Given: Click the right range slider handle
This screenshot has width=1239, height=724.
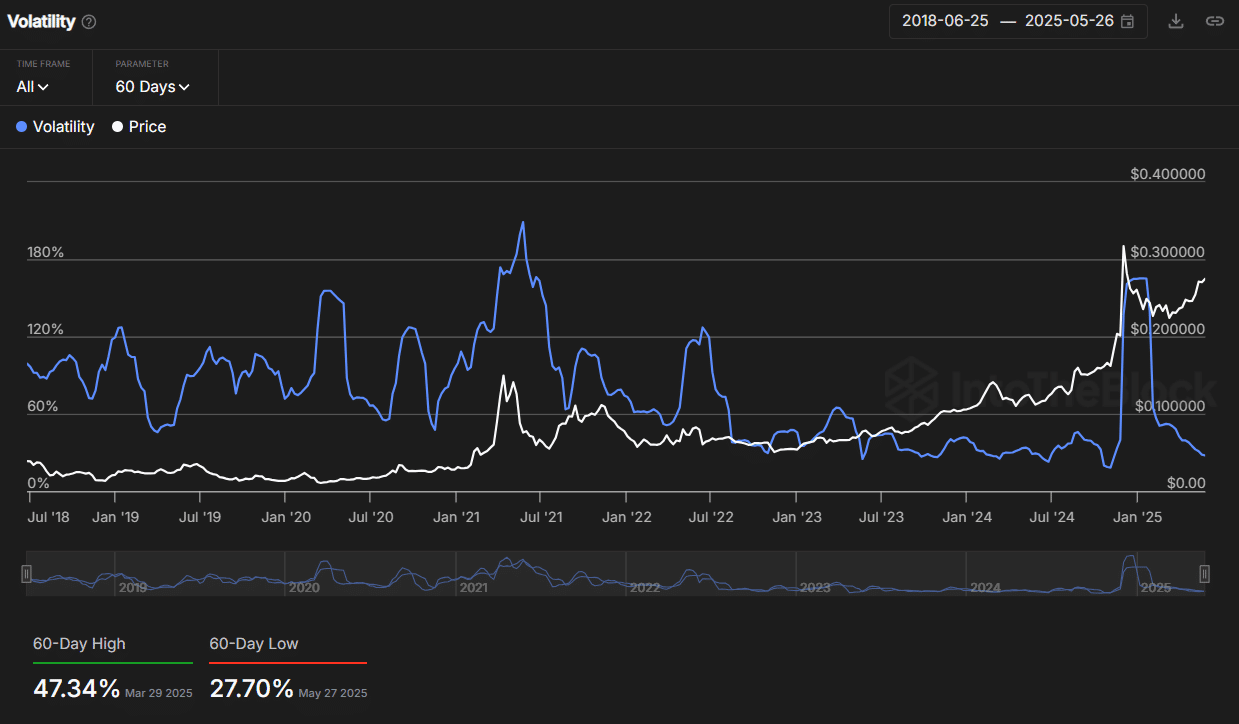Looking at the screenshot, I should click(x=1205, y=574).
